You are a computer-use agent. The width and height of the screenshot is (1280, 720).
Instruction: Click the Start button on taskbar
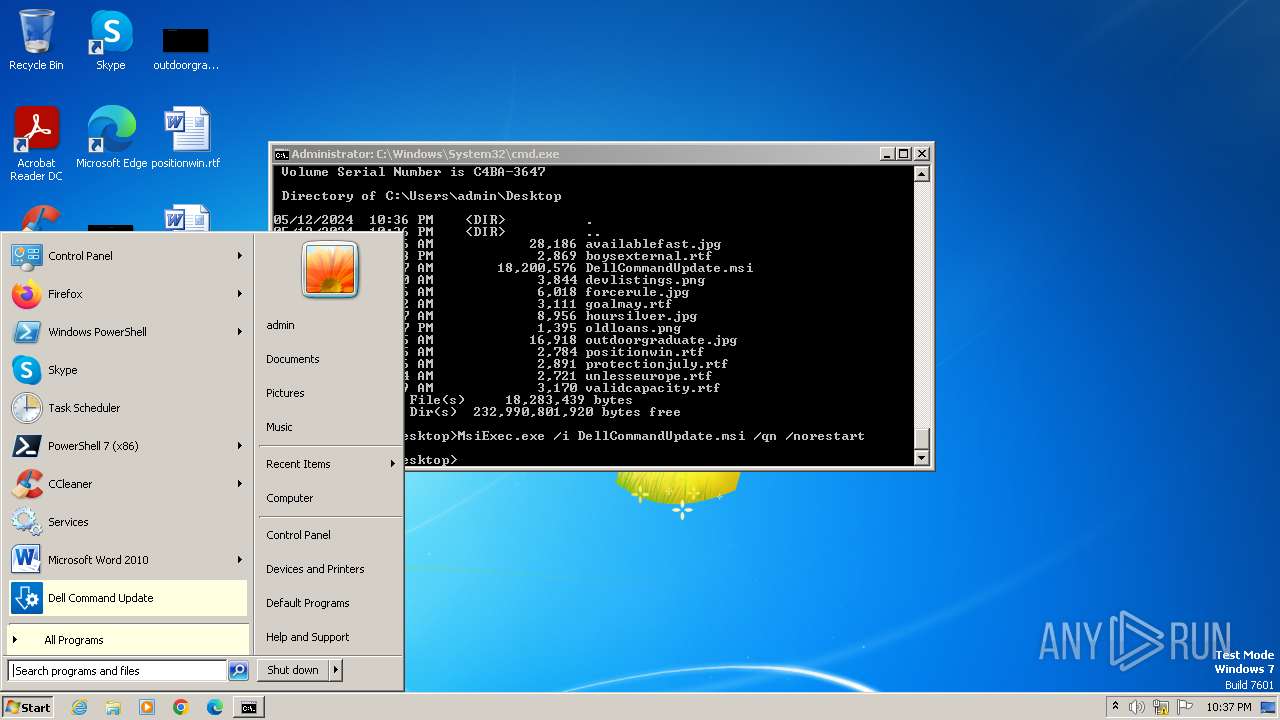28,707
